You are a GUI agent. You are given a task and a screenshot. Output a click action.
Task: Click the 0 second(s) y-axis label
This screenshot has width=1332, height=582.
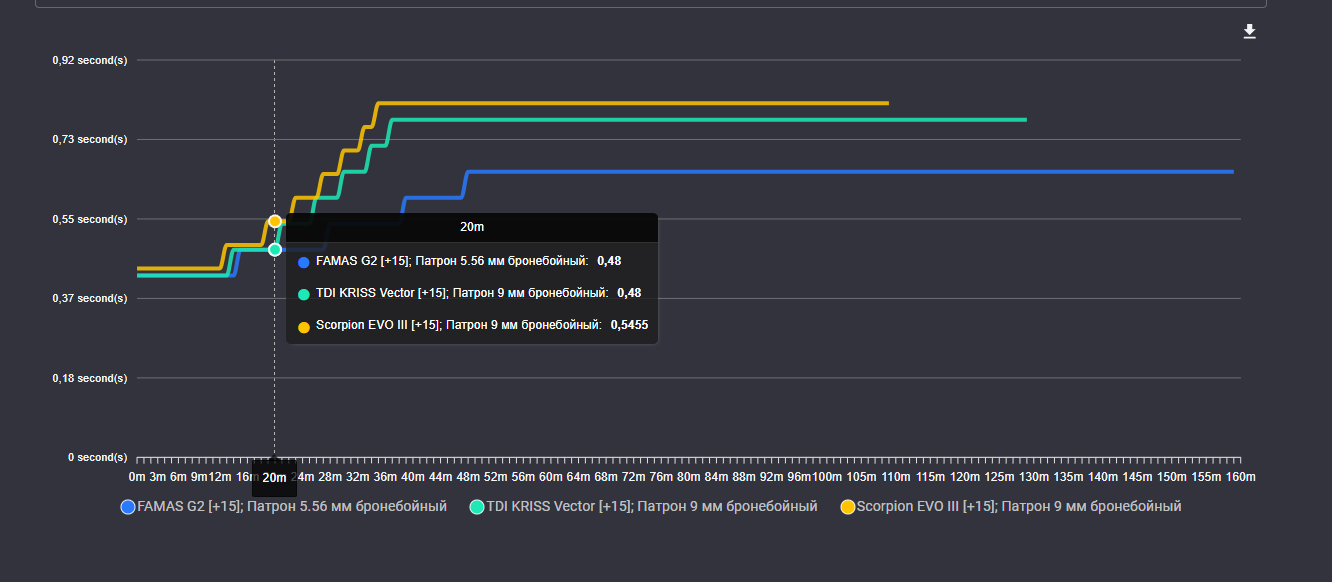(98, 457)
